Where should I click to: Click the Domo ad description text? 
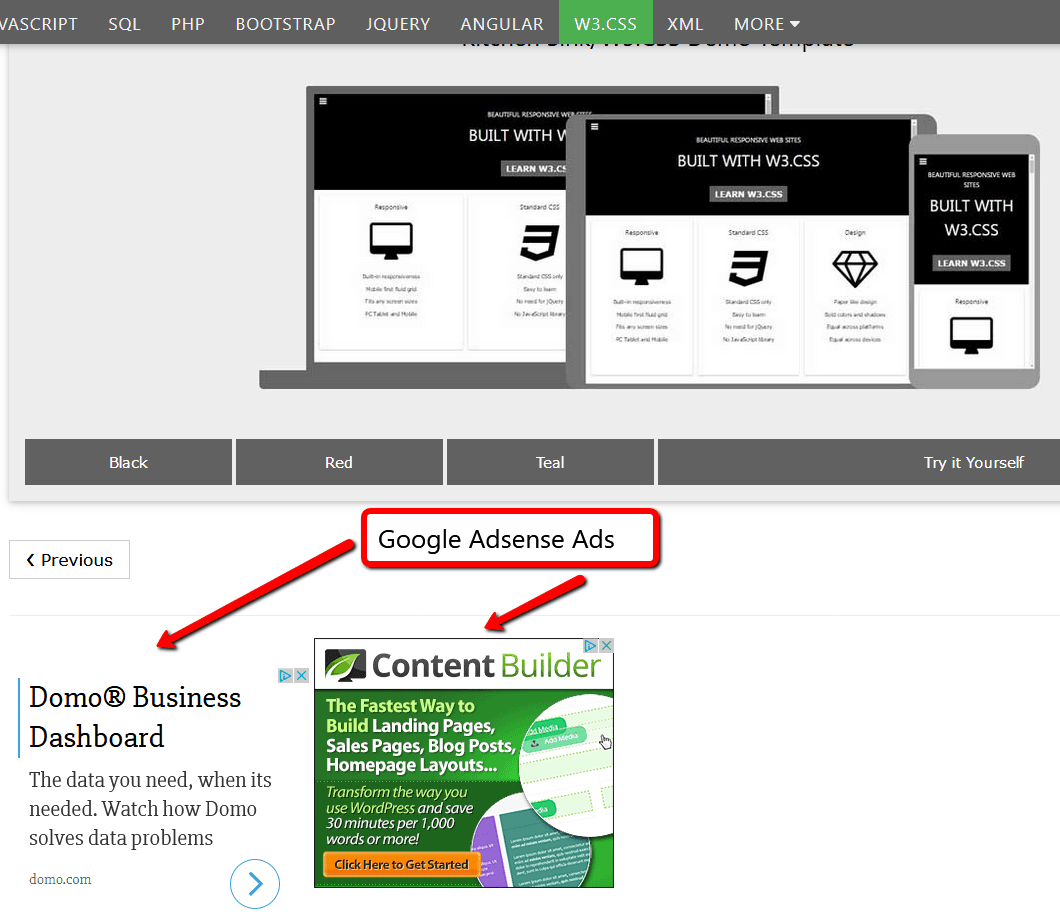[x=150, y=808]
